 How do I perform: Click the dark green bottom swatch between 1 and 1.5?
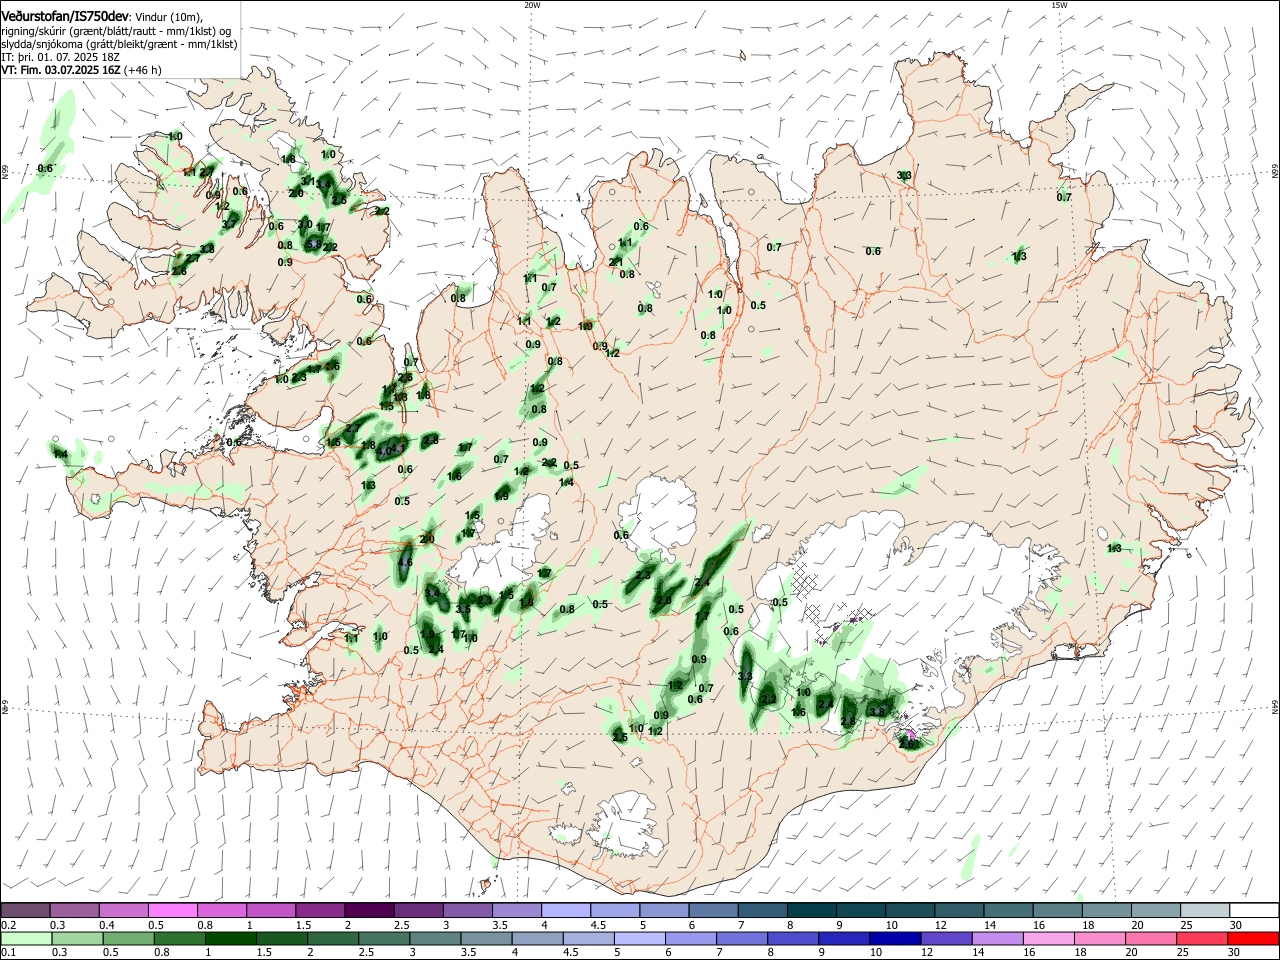[231, 939]
